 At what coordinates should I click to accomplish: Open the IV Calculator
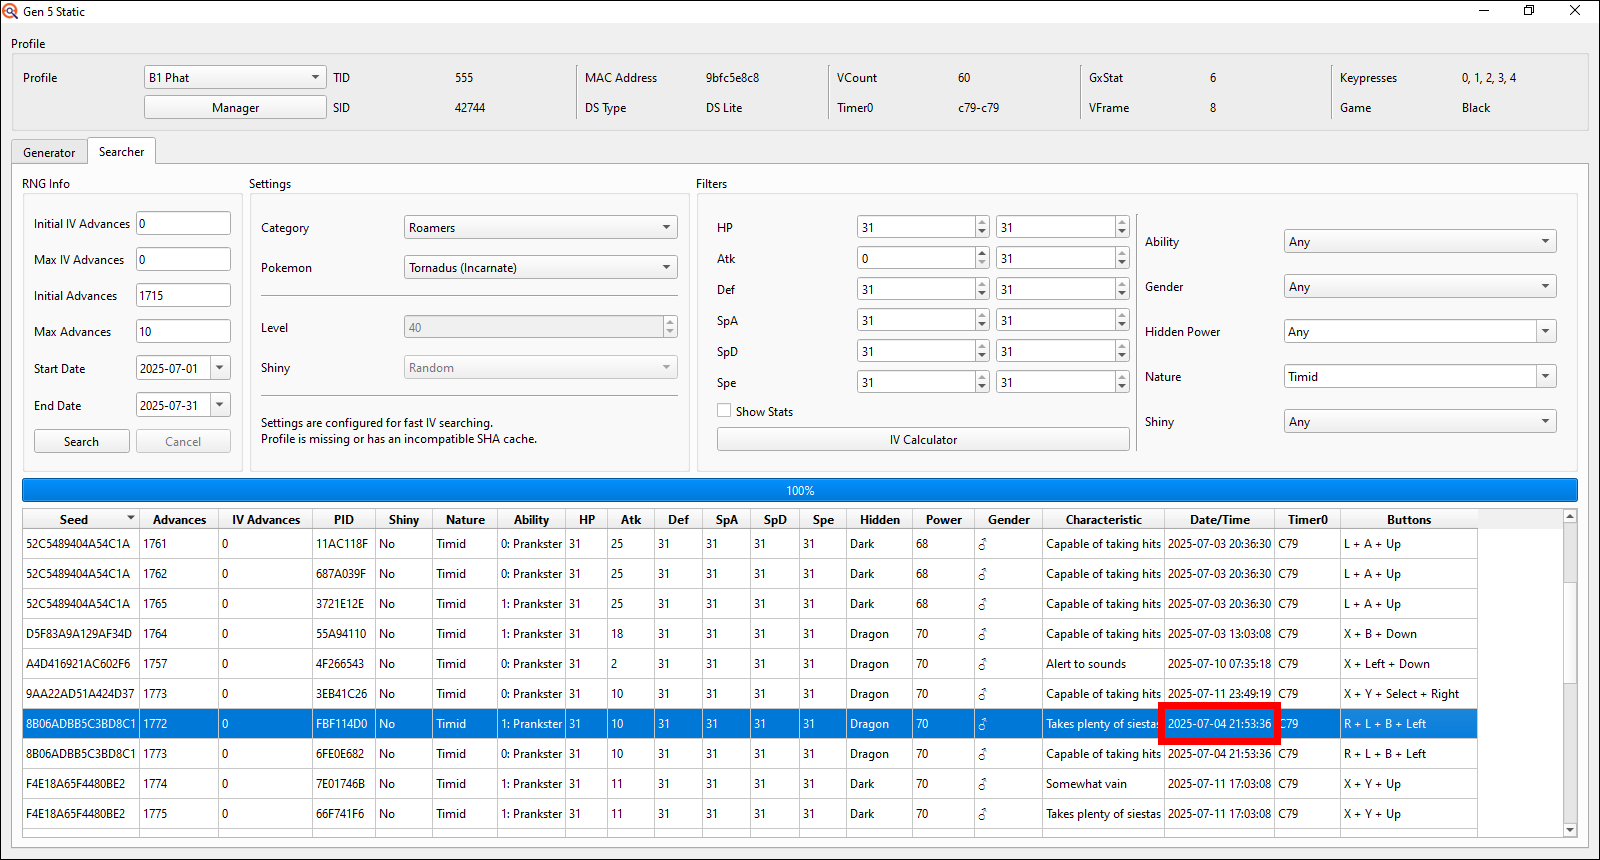[x=922, y=440]
